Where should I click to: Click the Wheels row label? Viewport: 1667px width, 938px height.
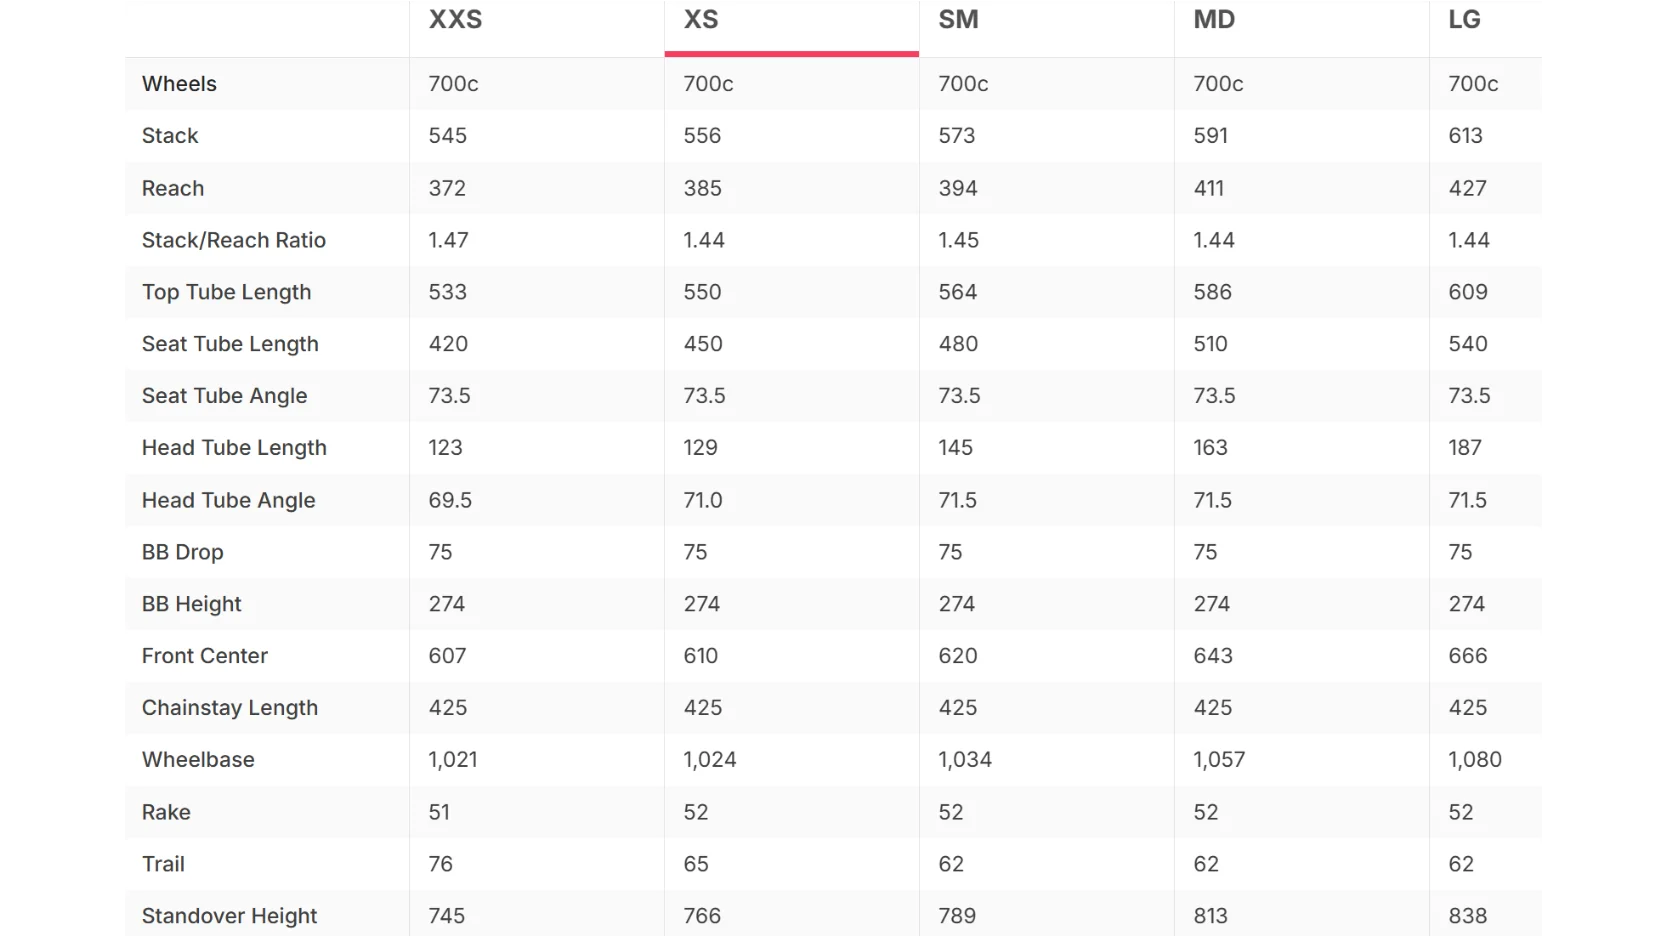point(179,84)
